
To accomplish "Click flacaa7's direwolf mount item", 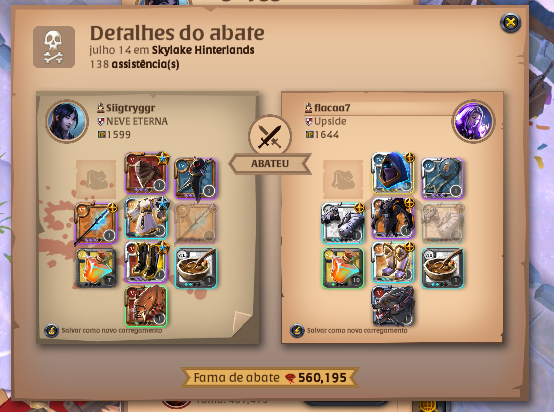I will [x=393, y=306].
